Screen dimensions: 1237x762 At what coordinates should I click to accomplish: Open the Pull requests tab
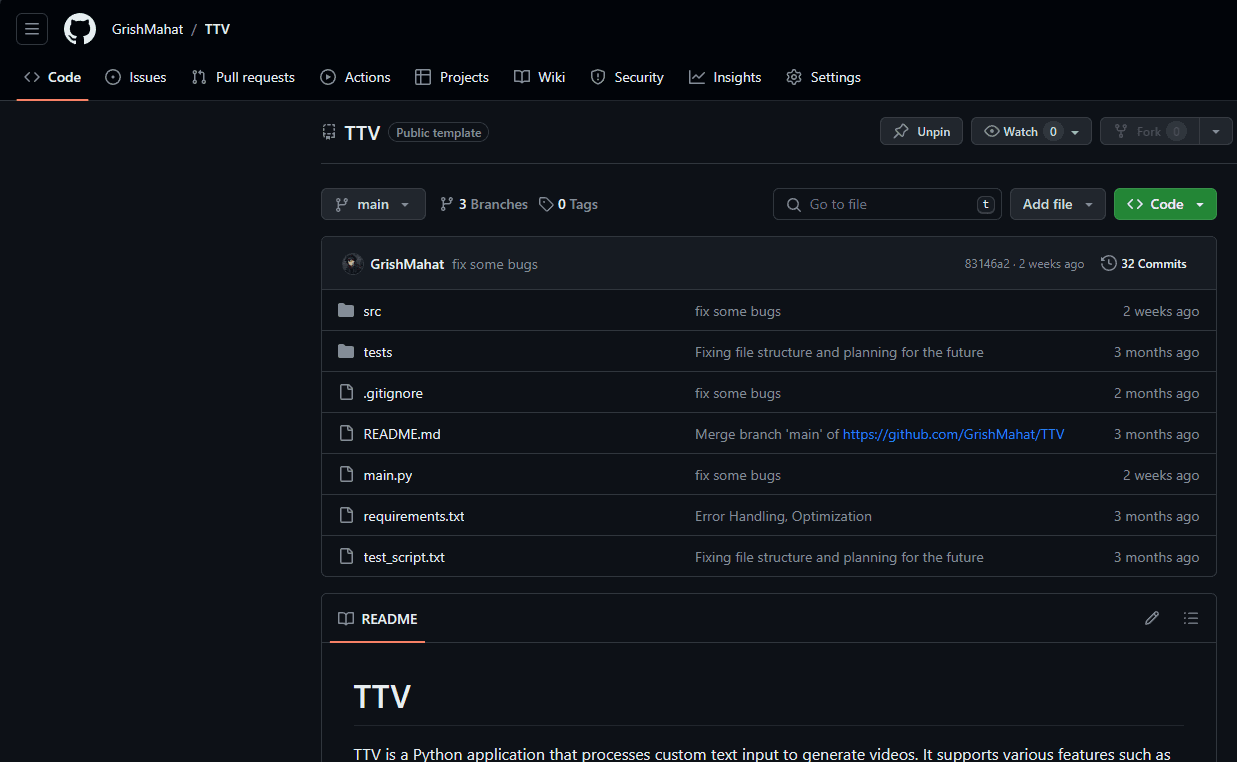[x=243, y=77]
